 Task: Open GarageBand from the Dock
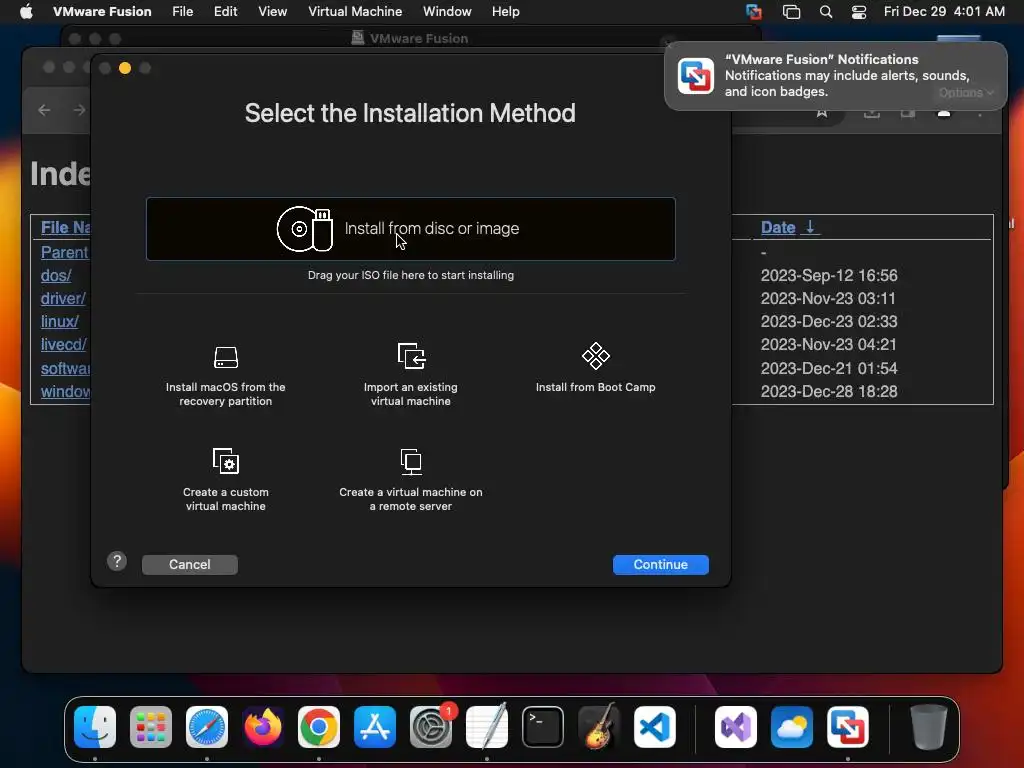click(598, 727)
